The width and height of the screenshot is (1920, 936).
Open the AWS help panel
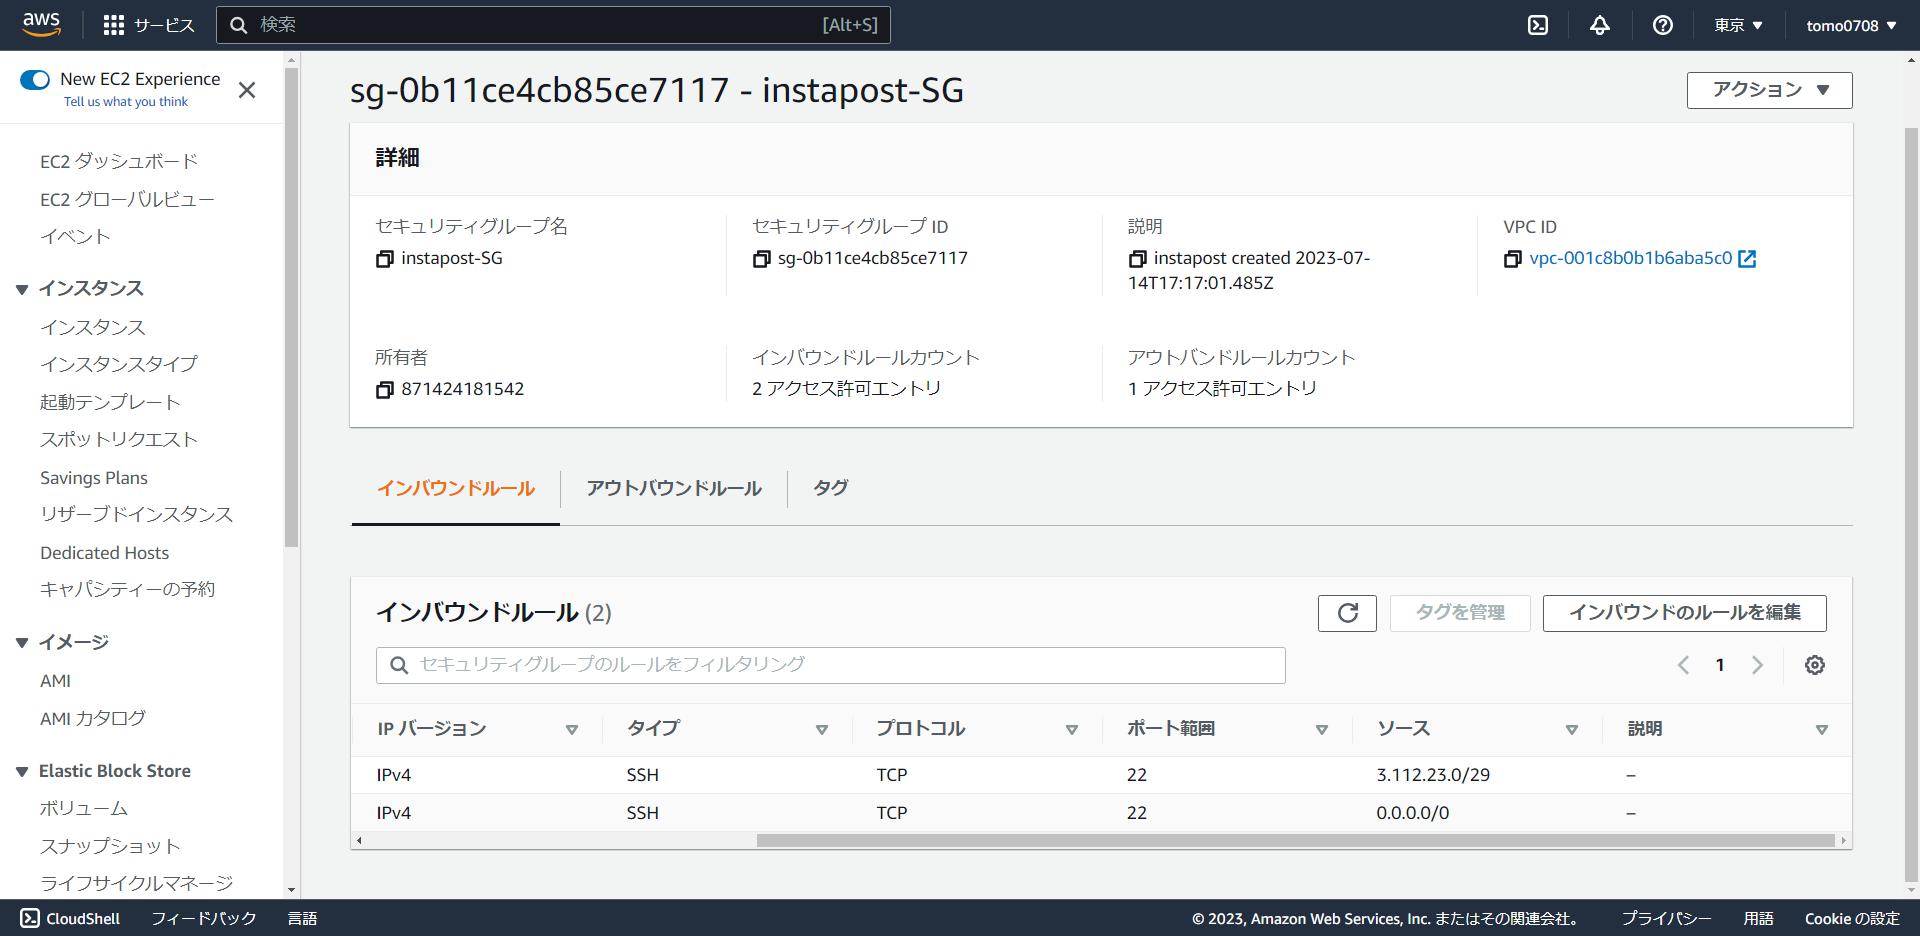point(1661,25)
